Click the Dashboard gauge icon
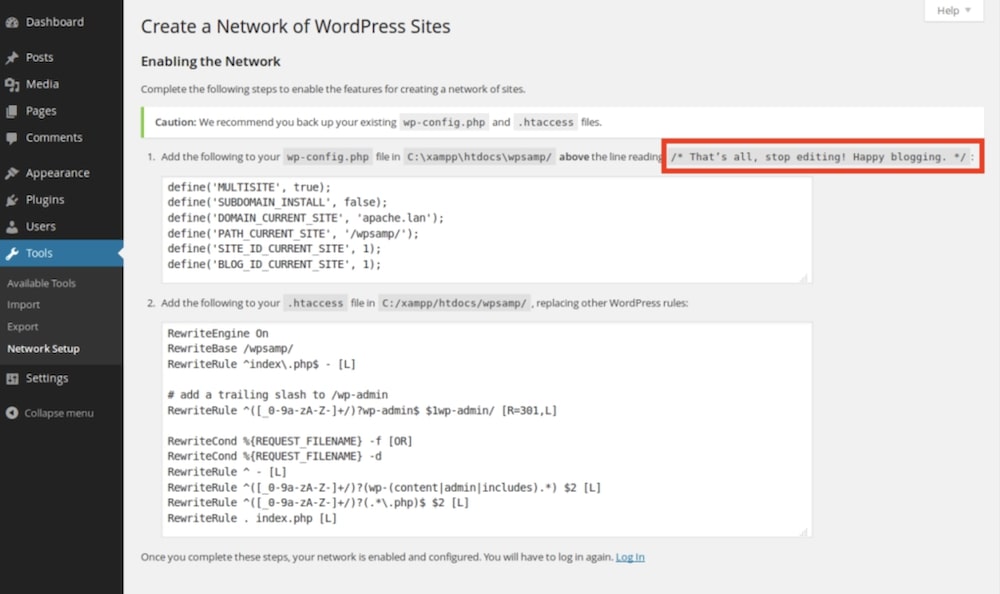Screen dimensions: 1000x594 pyautogui.click(x=11, y=22)
